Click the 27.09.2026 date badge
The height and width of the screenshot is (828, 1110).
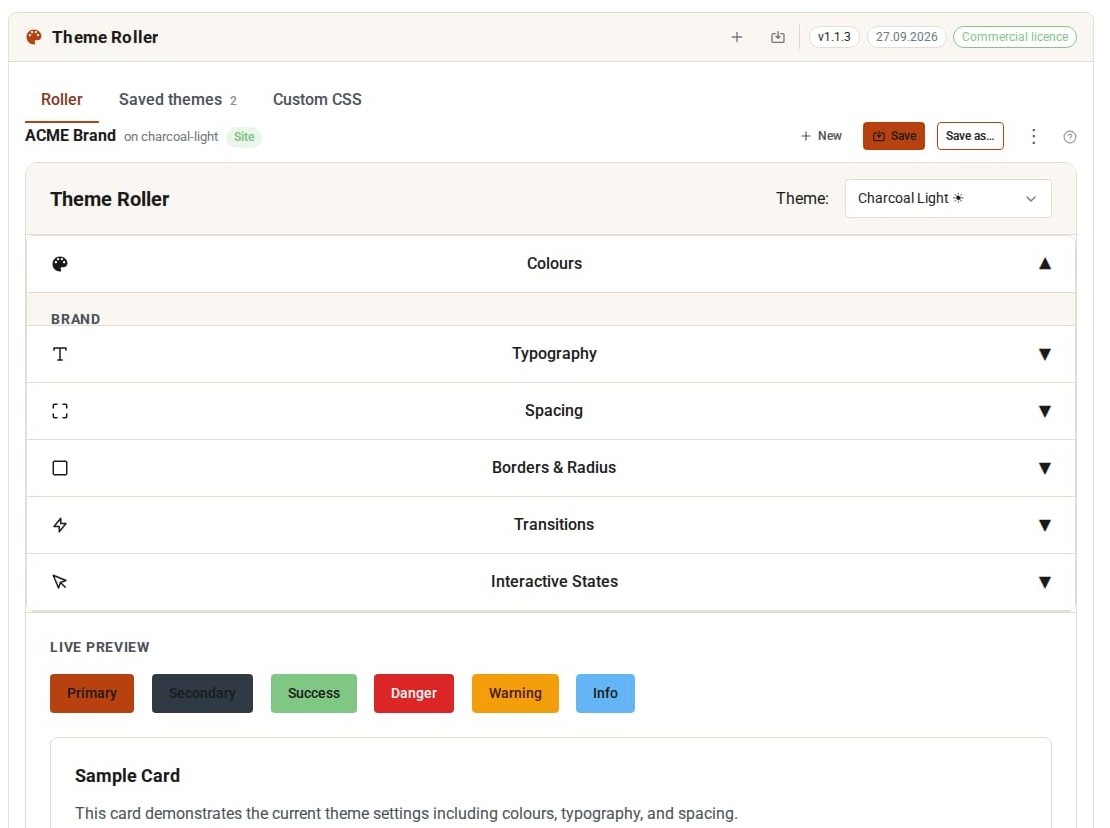pyautogui.click(x=906, y=37)
